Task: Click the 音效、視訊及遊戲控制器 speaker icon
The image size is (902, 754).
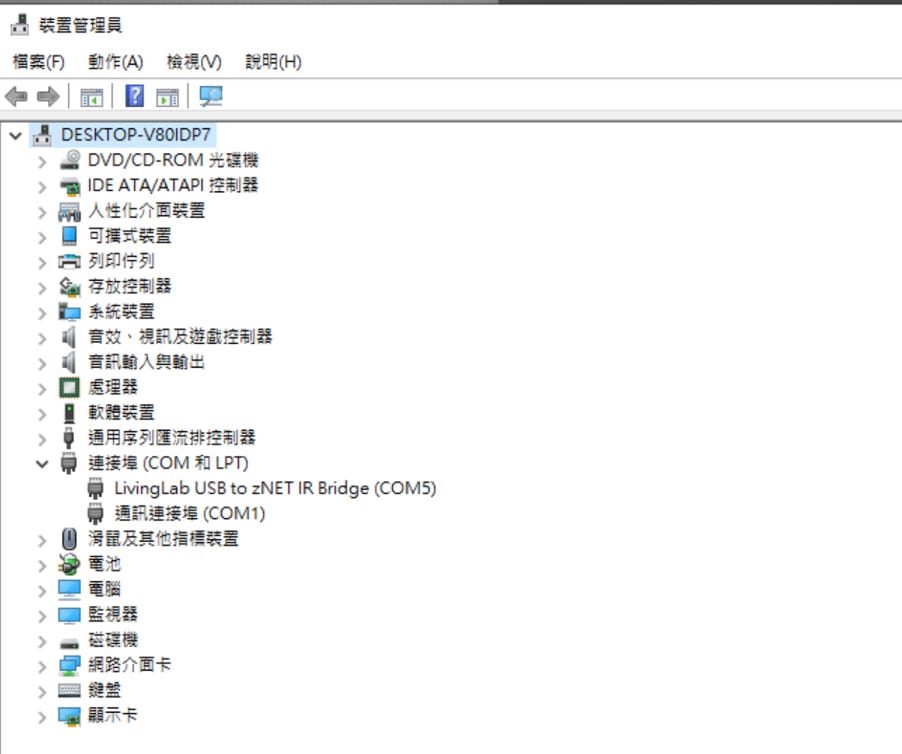Action: tap(69, 337)
